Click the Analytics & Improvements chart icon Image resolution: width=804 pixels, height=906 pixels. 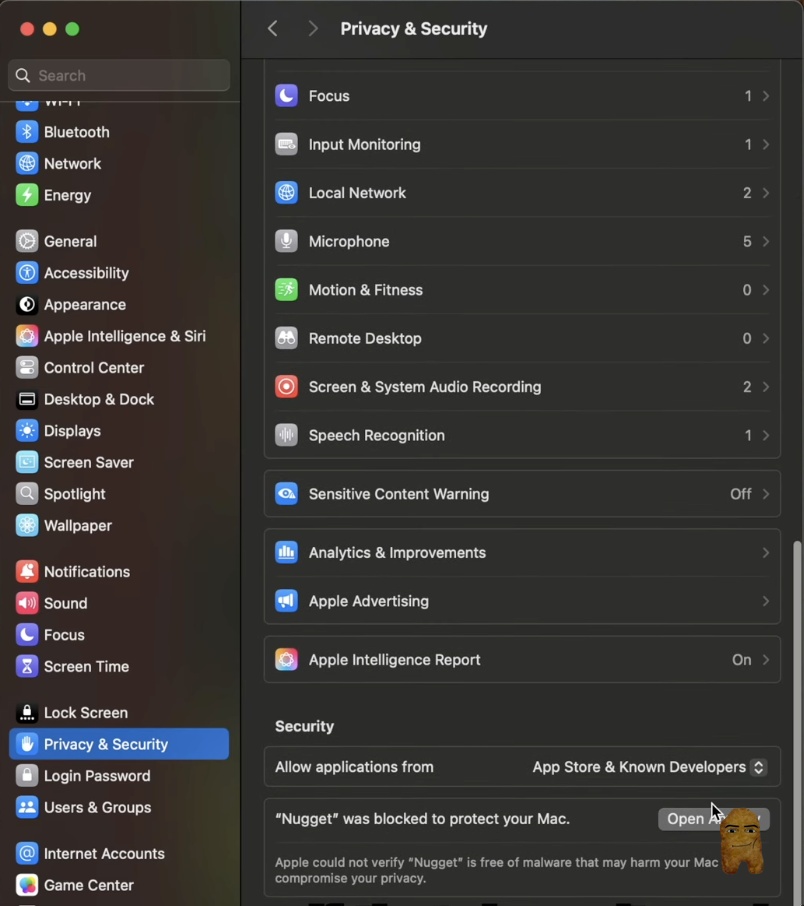pos(286,553)
